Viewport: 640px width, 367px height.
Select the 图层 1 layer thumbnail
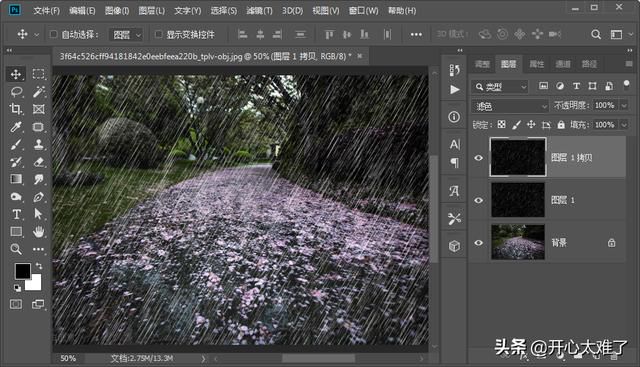tap(518, 200)
